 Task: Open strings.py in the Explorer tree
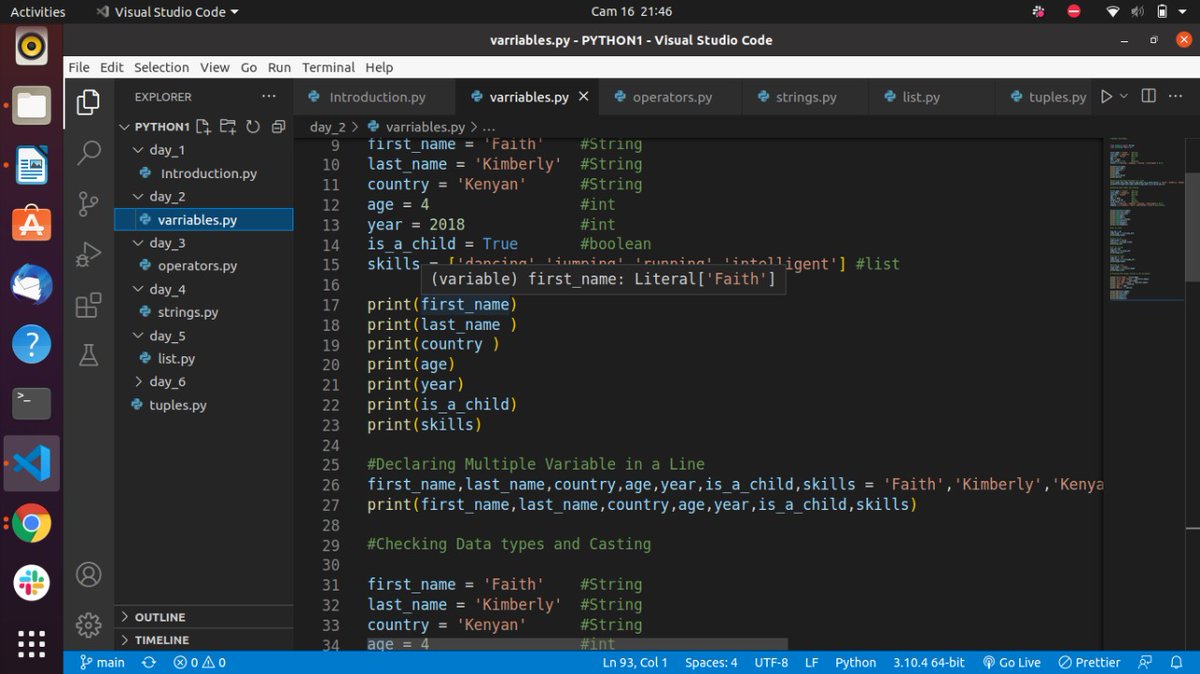pyautogui.click(x=188, y=312)
